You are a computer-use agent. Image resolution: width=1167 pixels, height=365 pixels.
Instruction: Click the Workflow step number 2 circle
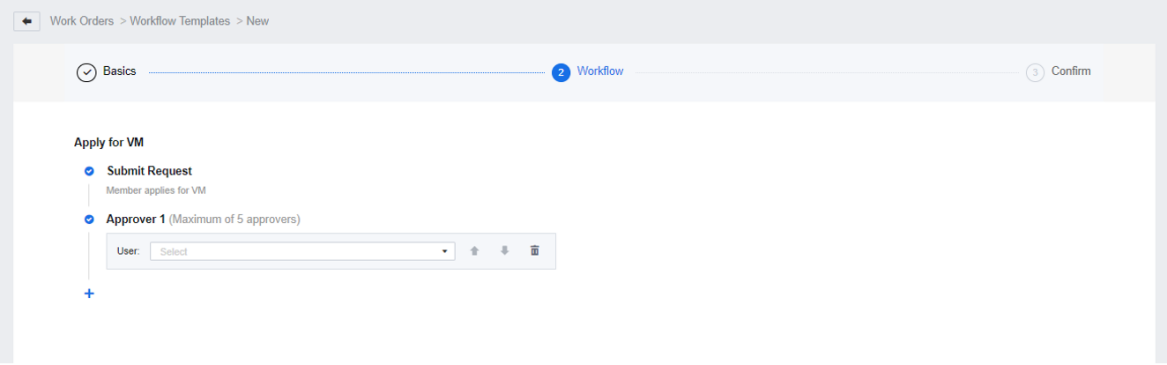pyautogui.click(x=561, y=72)
